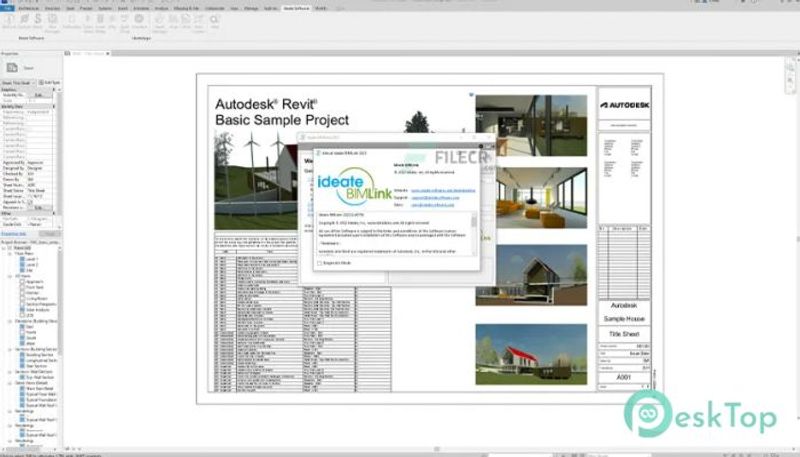The image size is (800, 457).
Task: Switch to the Annotate ribbon tab
Action: click(x=141, y=8)
